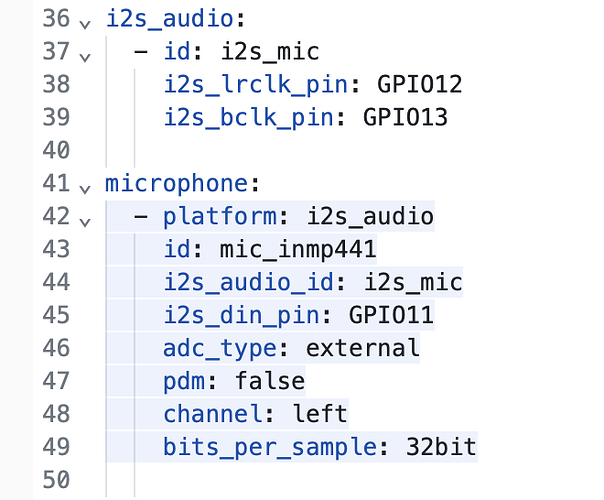
Task: Click the left channel value
Action: pos(320,414)
